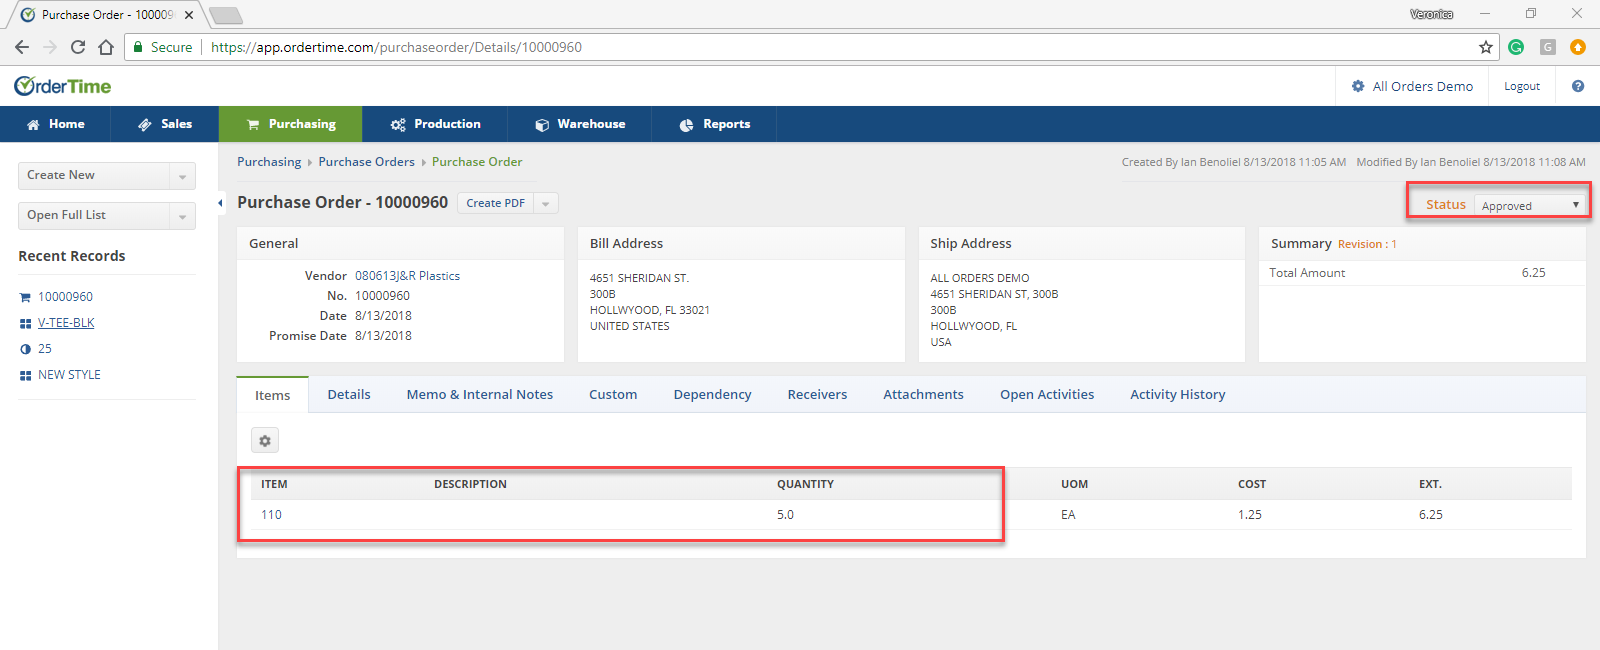
Task: Open the Home menu
Action: (55, 124)
